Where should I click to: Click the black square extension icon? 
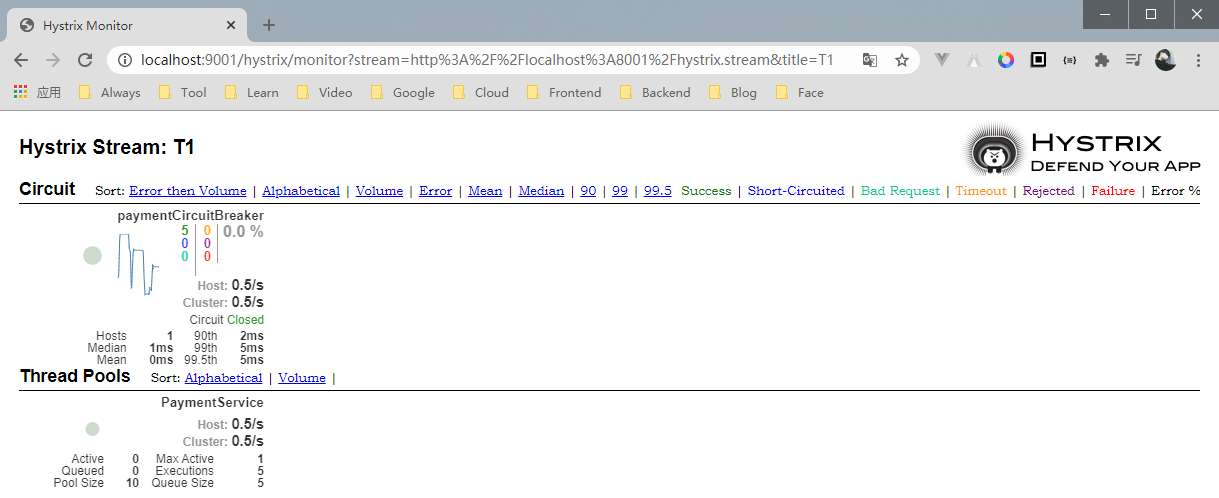[x=1038, y=60]
